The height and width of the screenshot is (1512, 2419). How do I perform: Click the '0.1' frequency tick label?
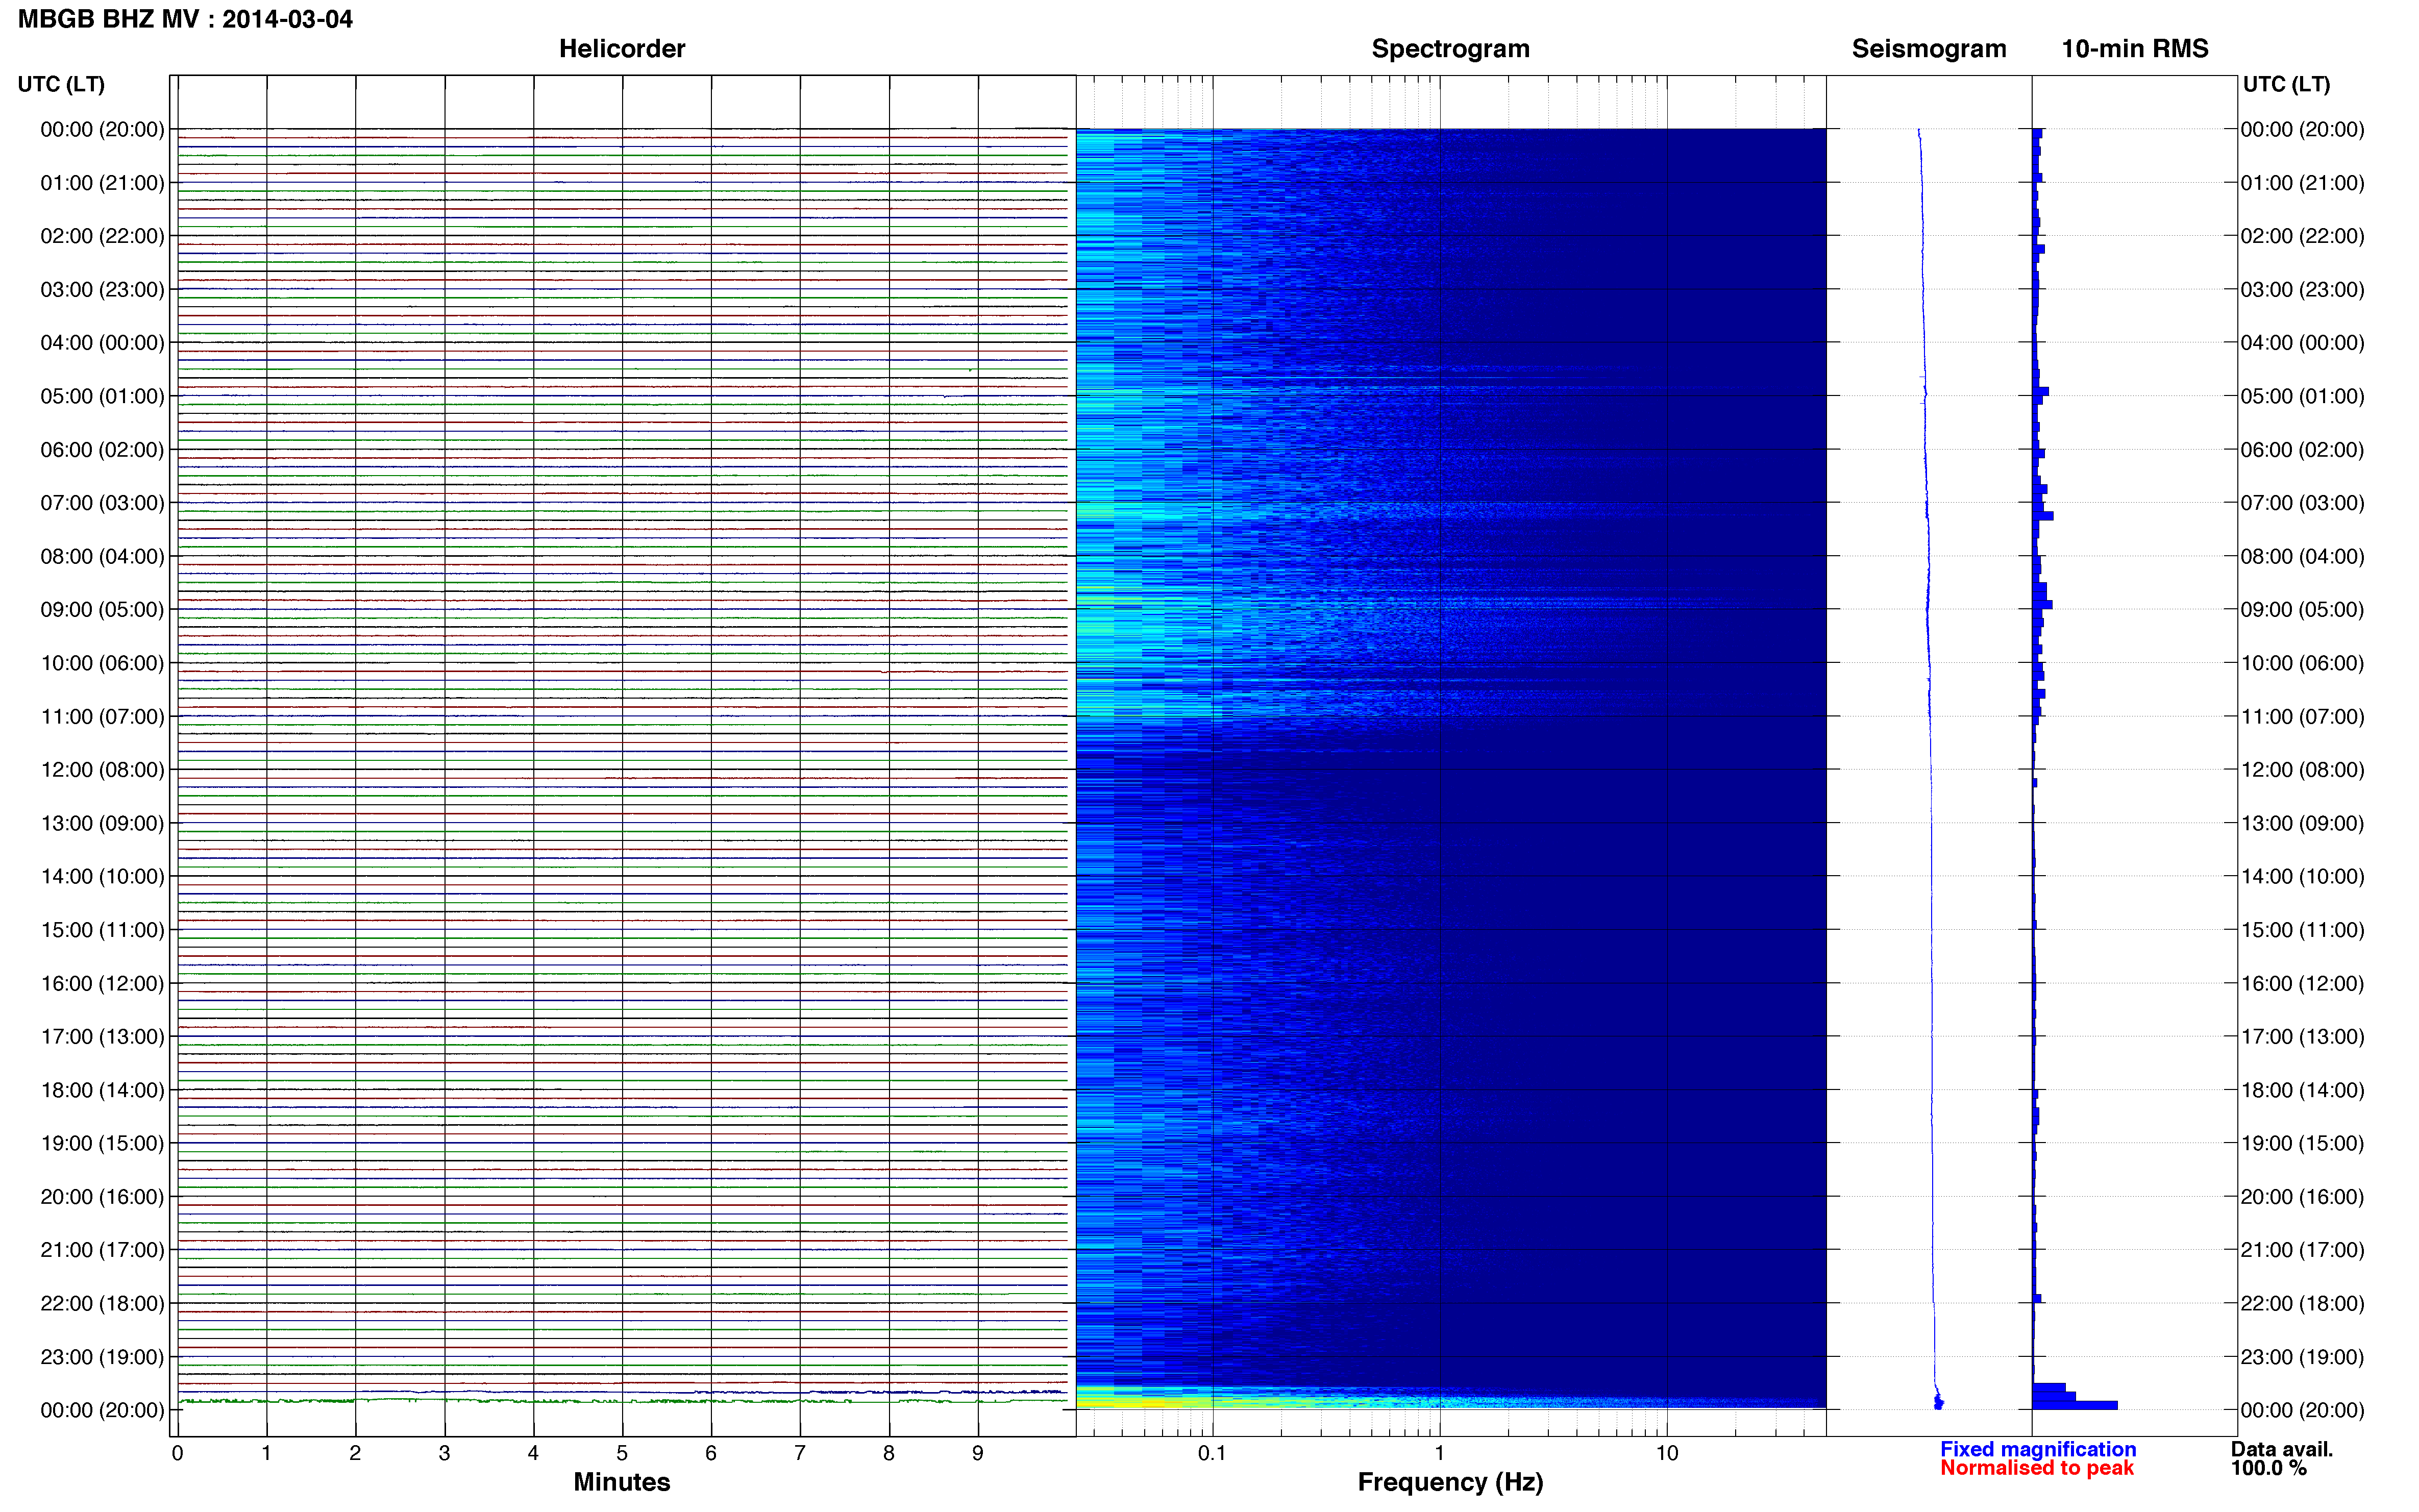[1212, 1453]
